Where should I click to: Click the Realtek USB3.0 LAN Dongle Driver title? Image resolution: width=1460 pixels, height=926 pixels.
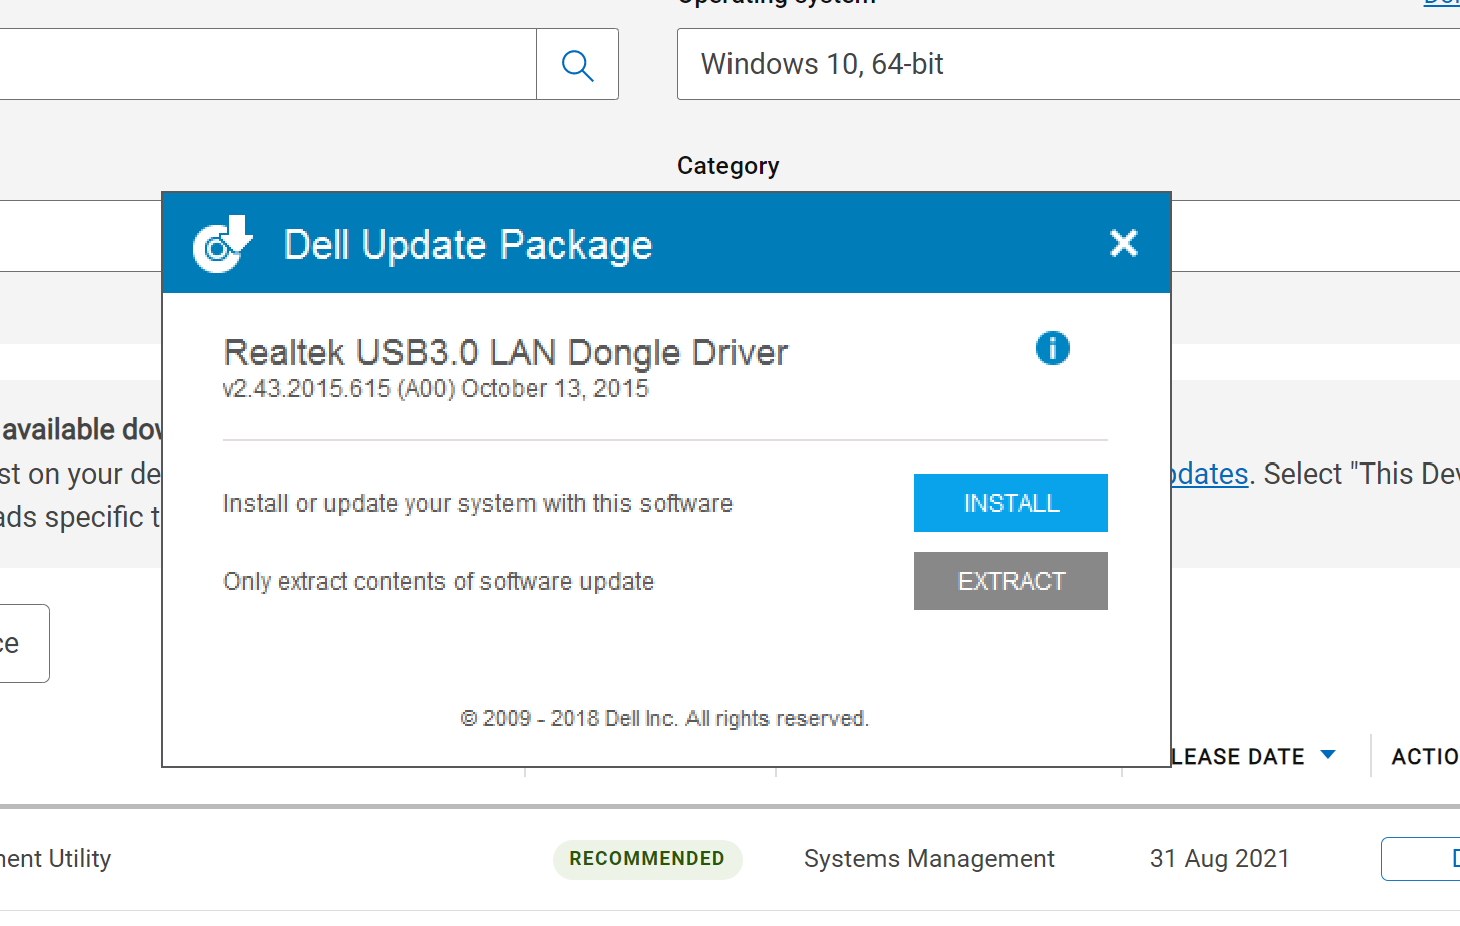[x=506, y=352]
